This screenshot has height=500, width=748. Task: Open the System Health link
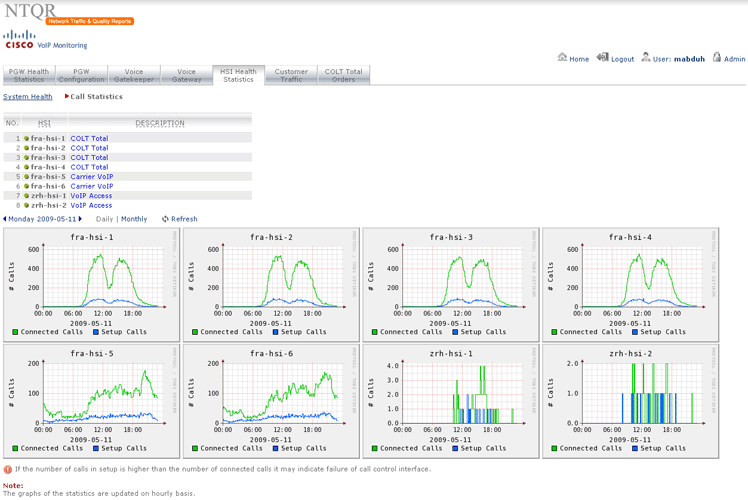point(28,97)
